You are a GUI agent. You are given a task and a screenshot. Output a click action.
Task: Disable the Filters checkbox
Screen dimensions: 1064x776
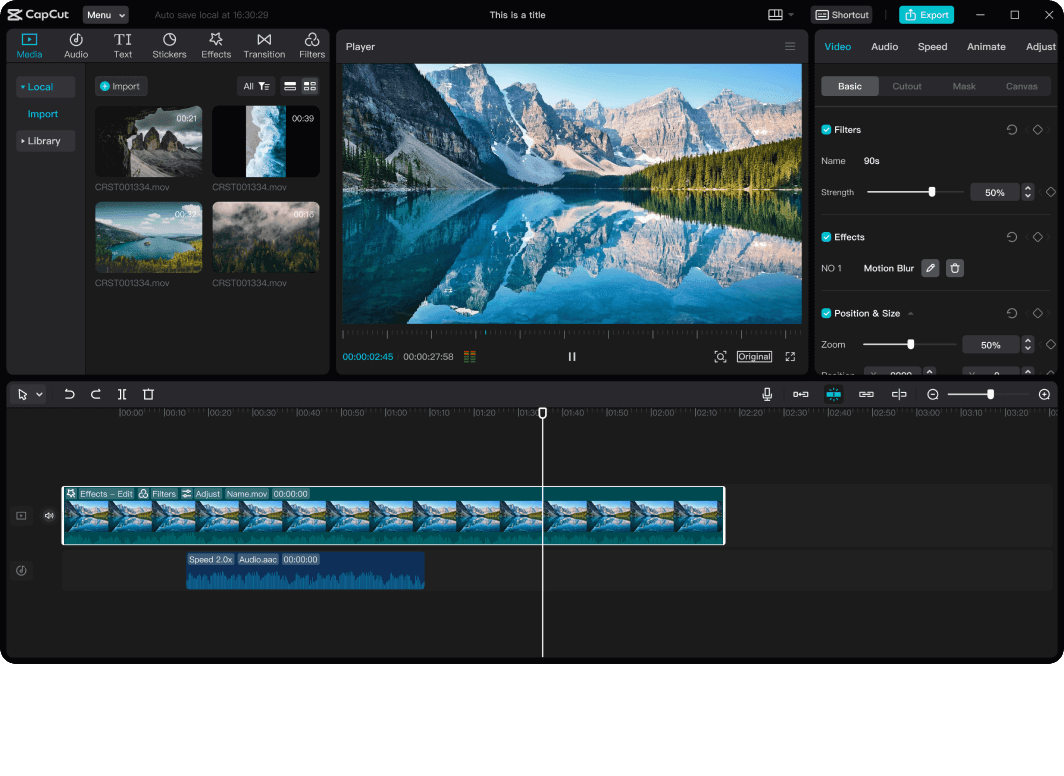pos(826,130)
